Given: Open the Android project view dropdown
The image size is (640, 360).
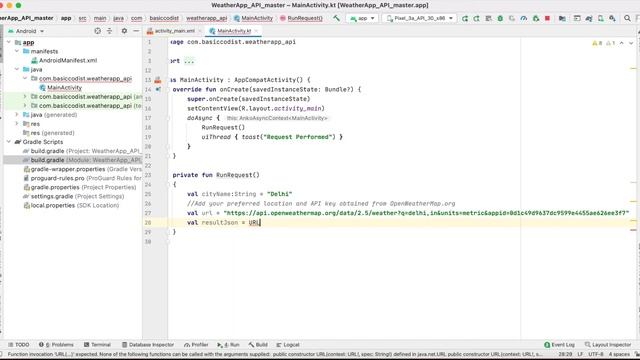Looking at the screenshot, I should (x=26, y=31).
